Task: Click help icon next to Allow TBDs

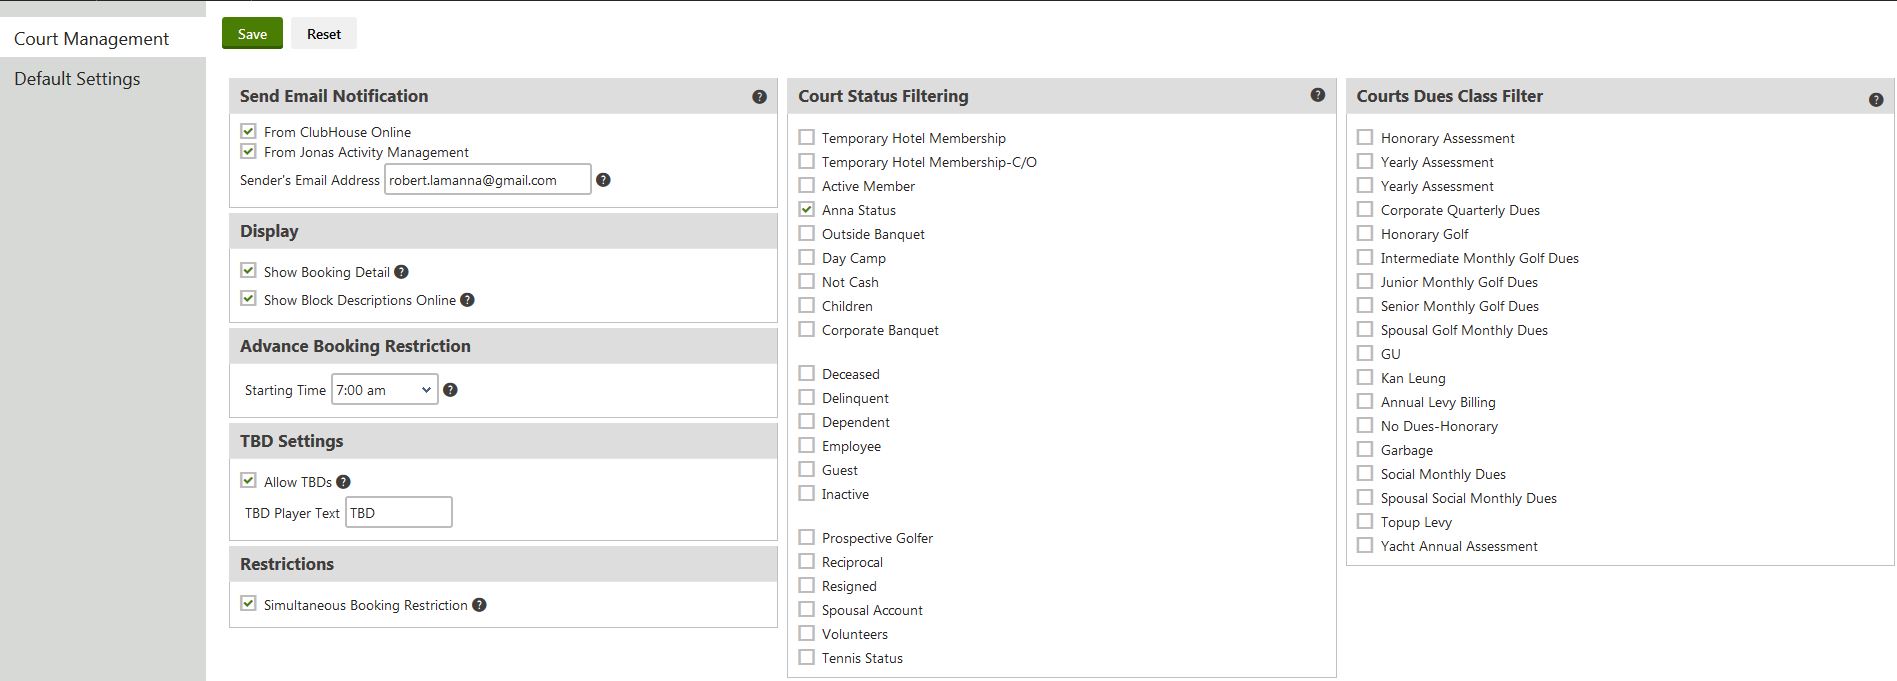Action: [x=343, y=482]
